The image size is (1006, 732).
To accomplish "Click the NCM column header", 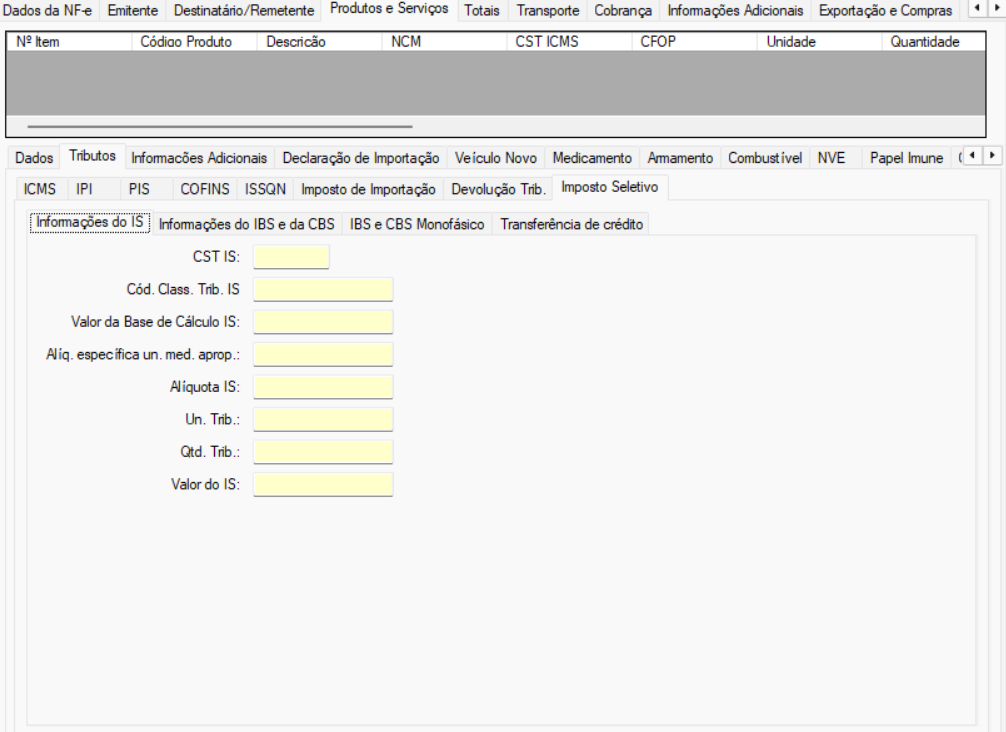I will pyautogui.click(x=444, y=42).
